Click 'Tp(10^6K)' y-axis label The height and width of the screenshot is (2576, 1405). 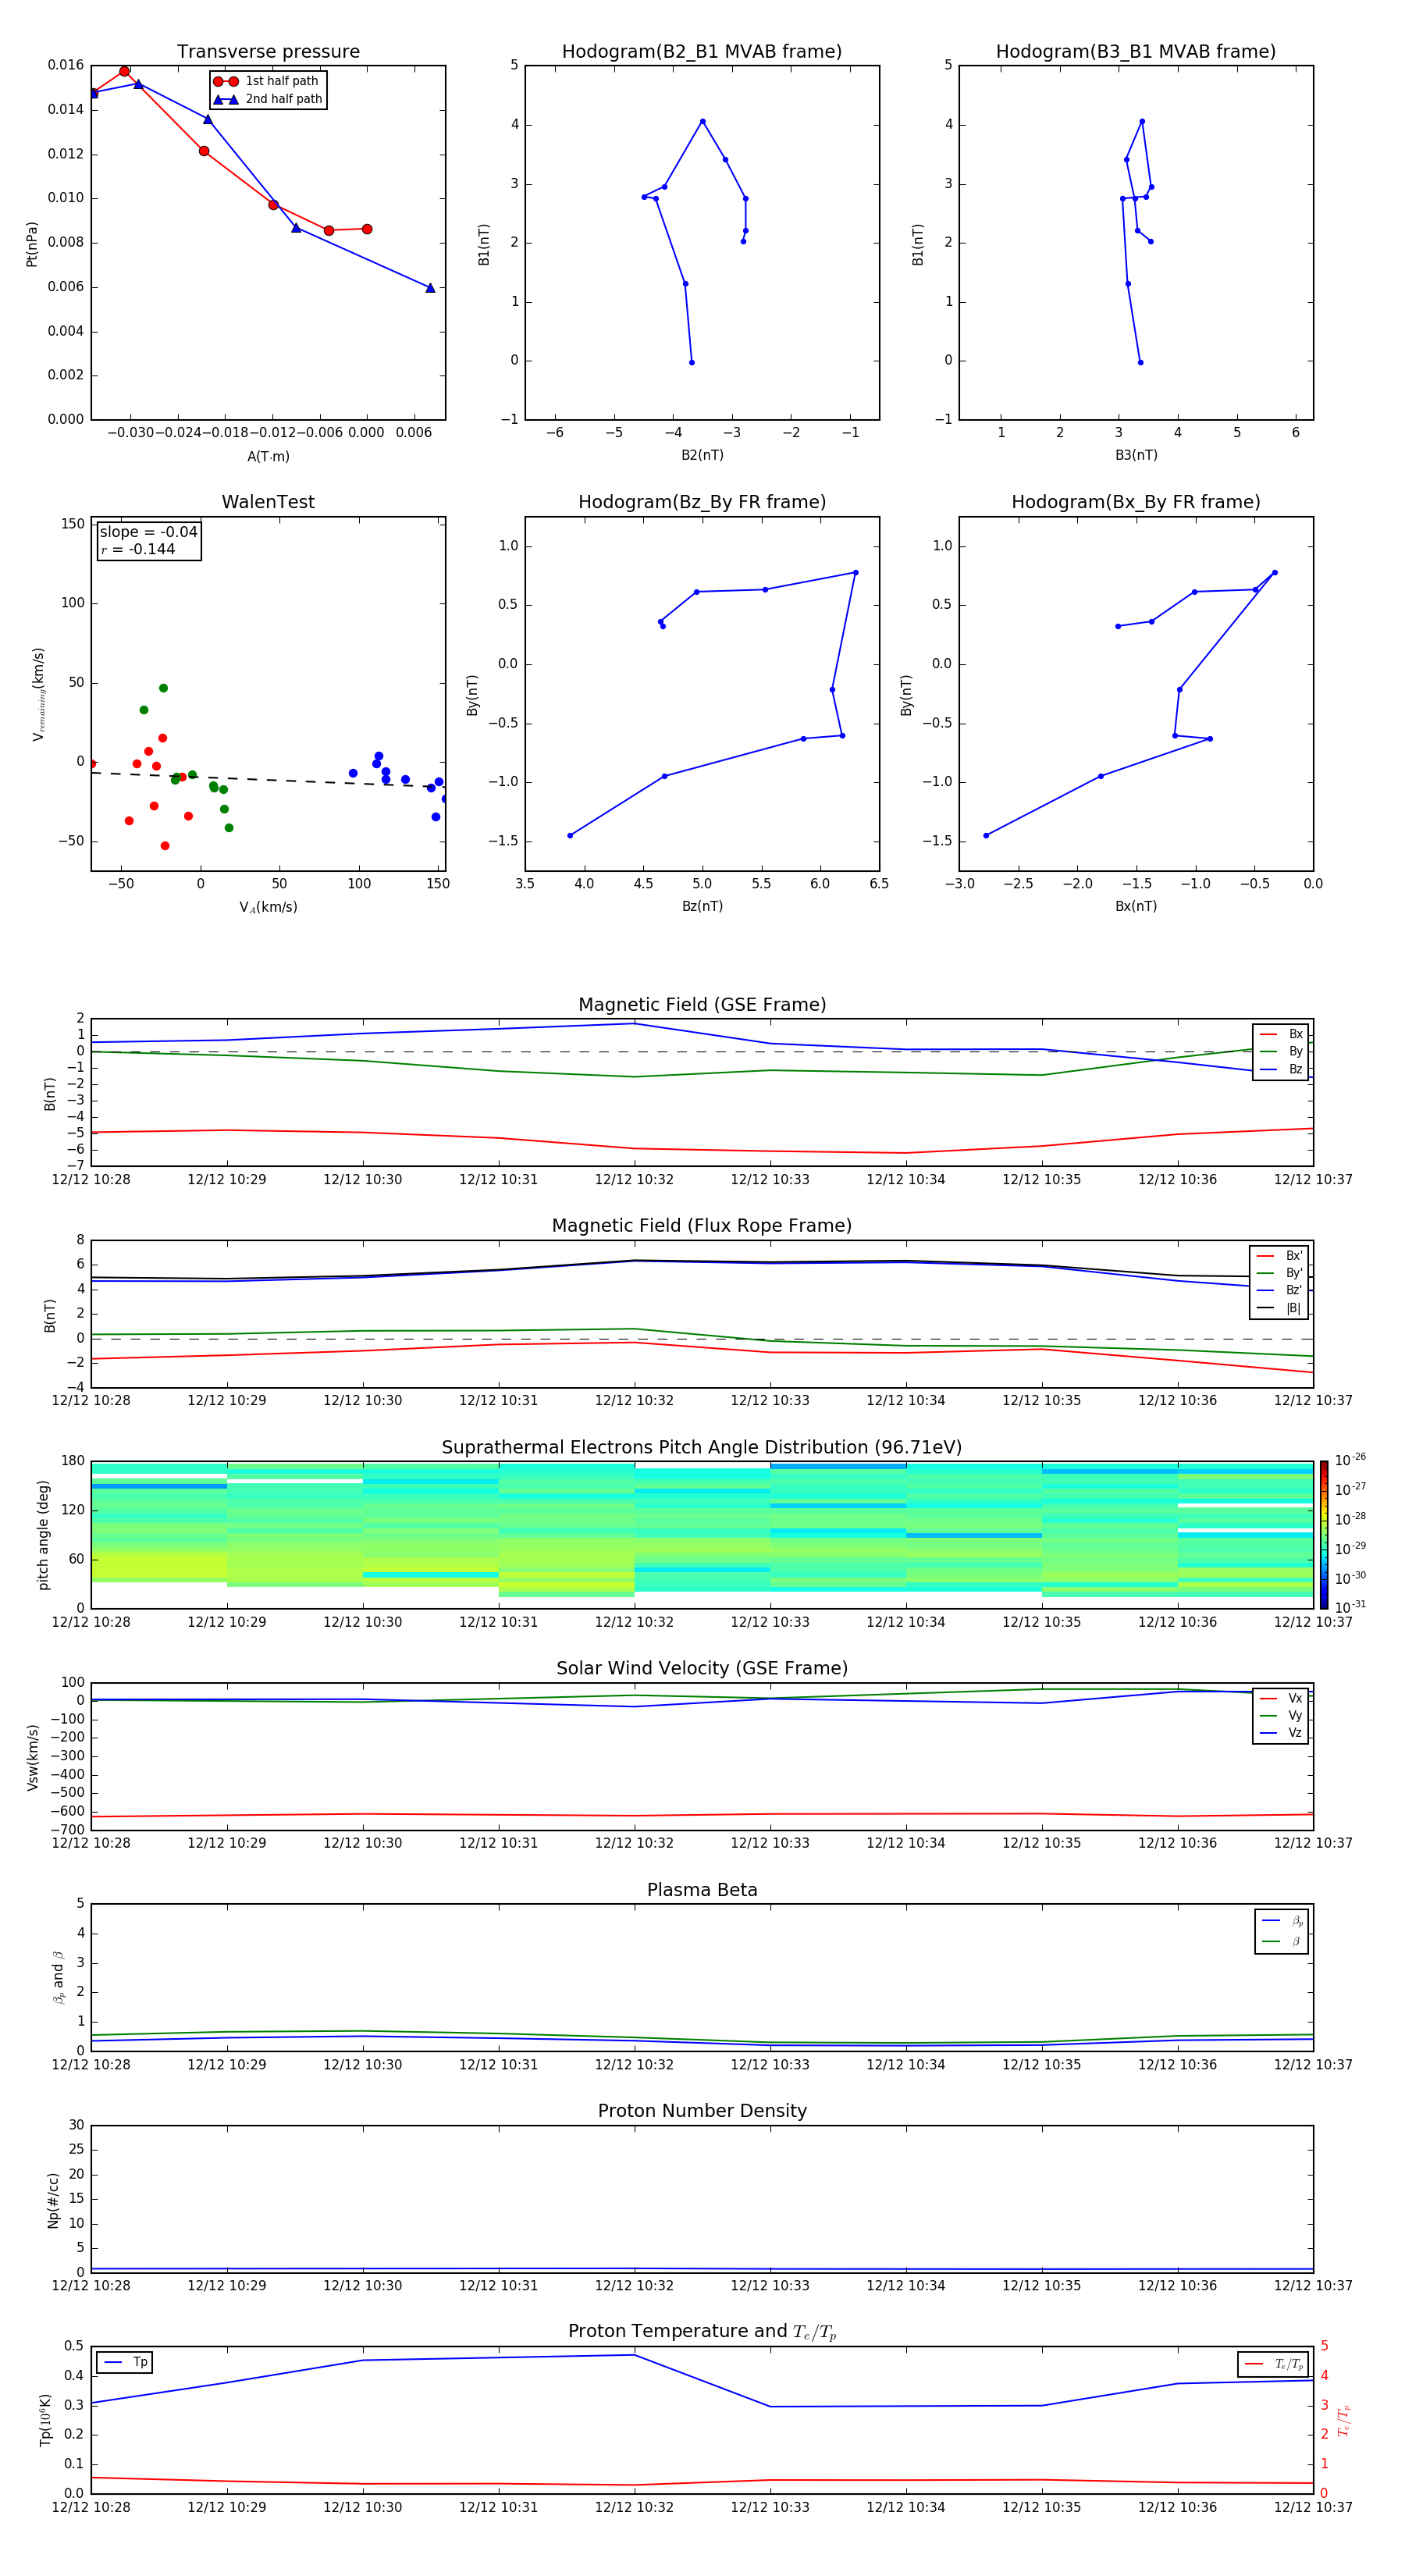(x=45, y=2420)
